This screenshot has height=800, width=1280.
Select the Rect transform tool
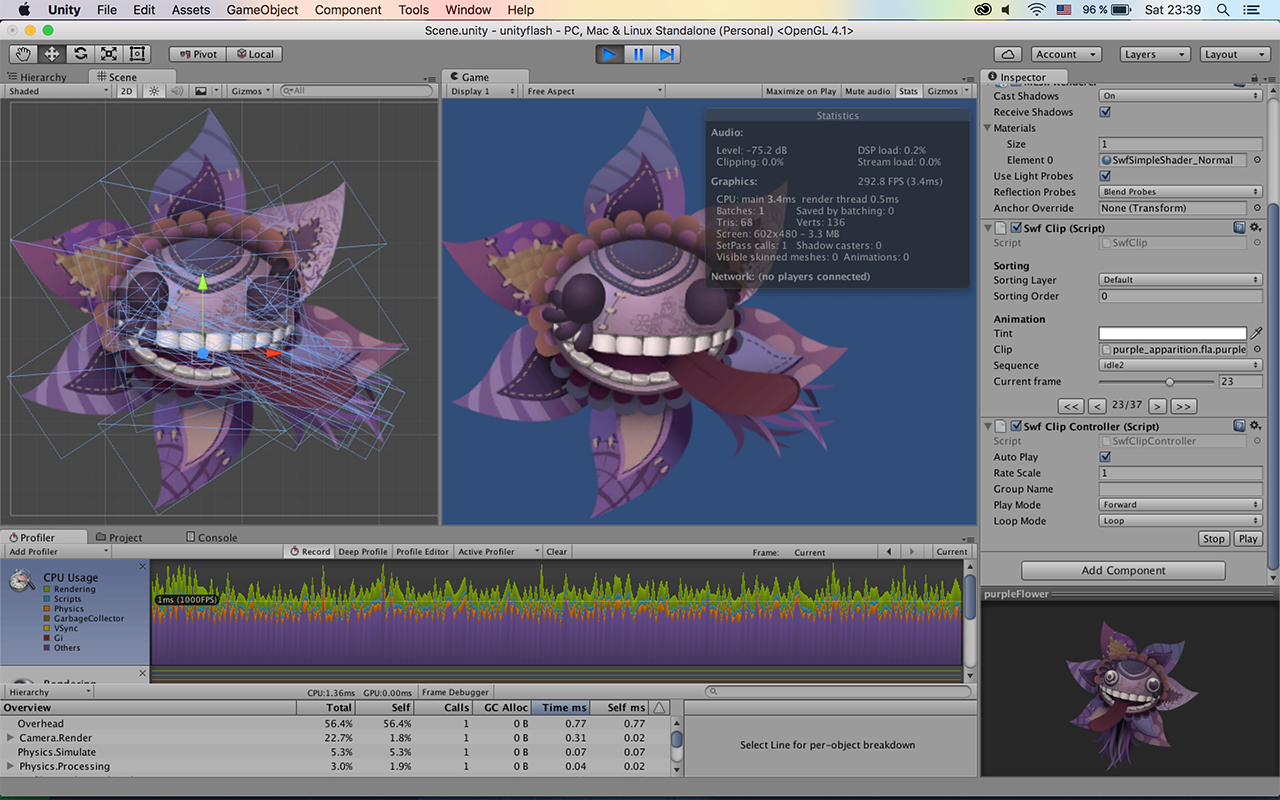click(137, 54)
